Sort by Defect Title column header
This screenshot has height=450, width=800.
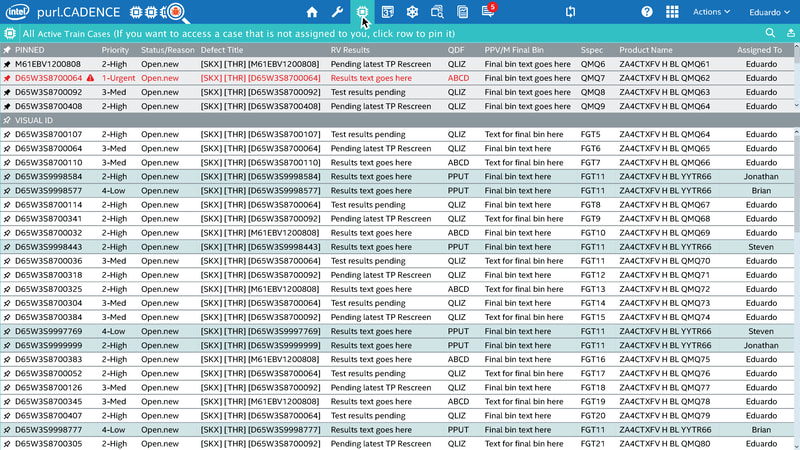(222, 50)
